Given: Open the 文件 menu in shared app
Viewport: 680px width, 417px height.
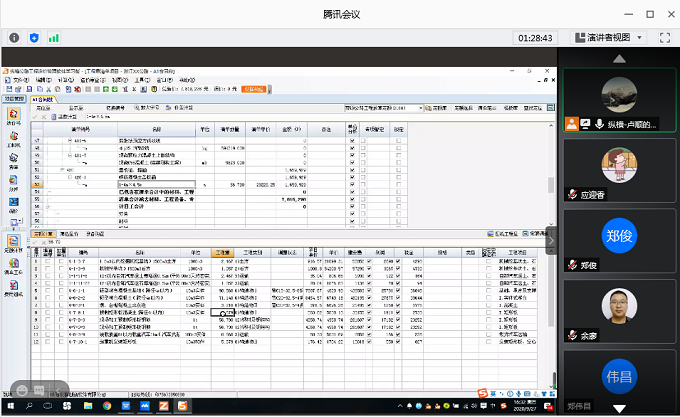Looking at the screenshot, I should coord(20,80).
